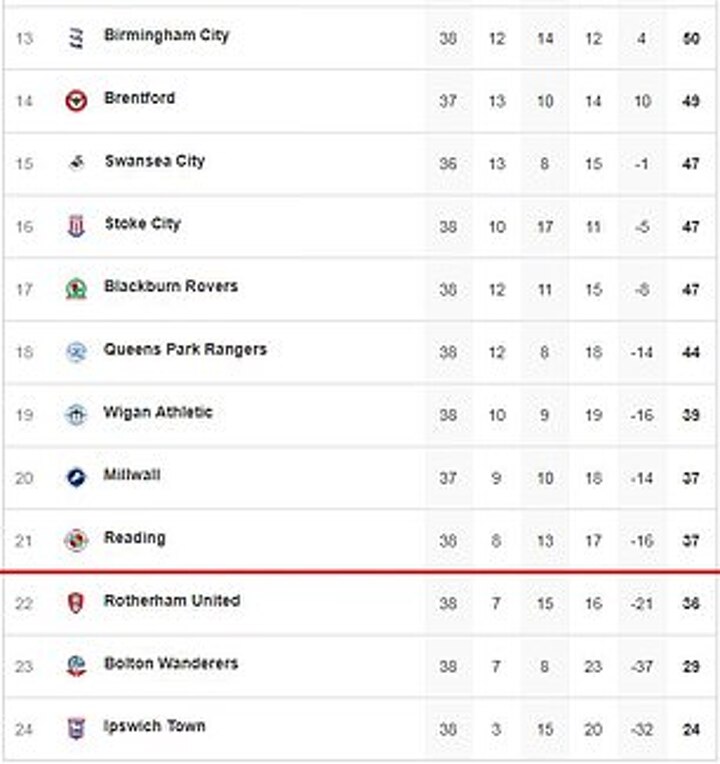The height and width of the screenshot is (764, 720).
Task: Select the Ipswich Town team name
Action: (x=155, y=725)
